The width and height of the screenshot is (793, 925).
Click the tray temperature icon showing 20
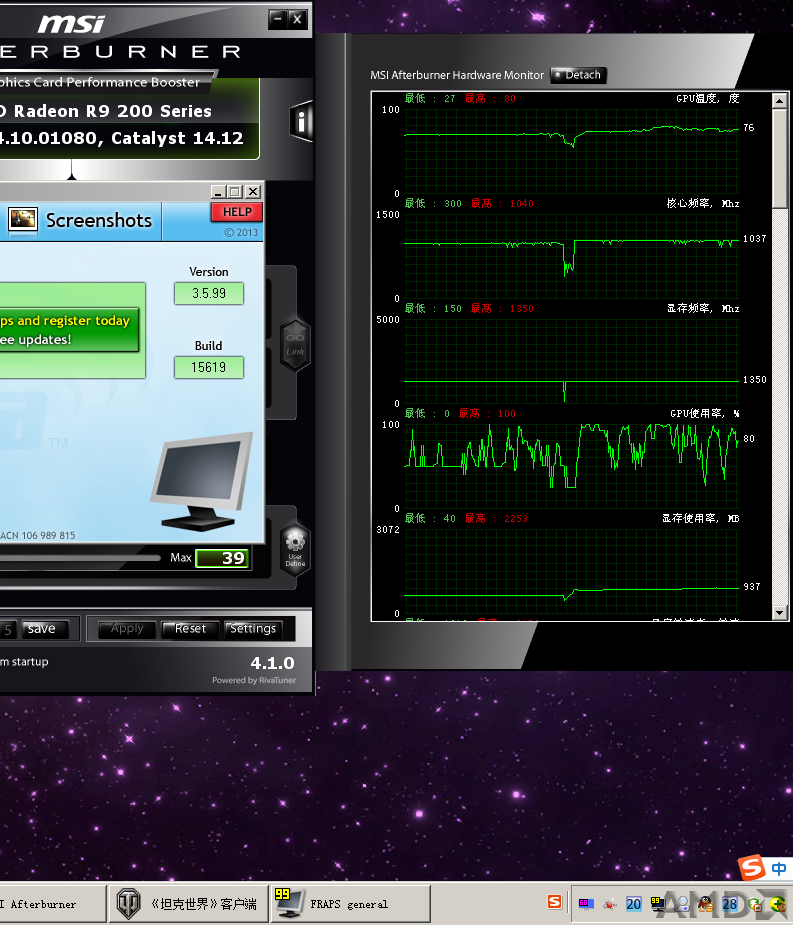click(634, 904)
